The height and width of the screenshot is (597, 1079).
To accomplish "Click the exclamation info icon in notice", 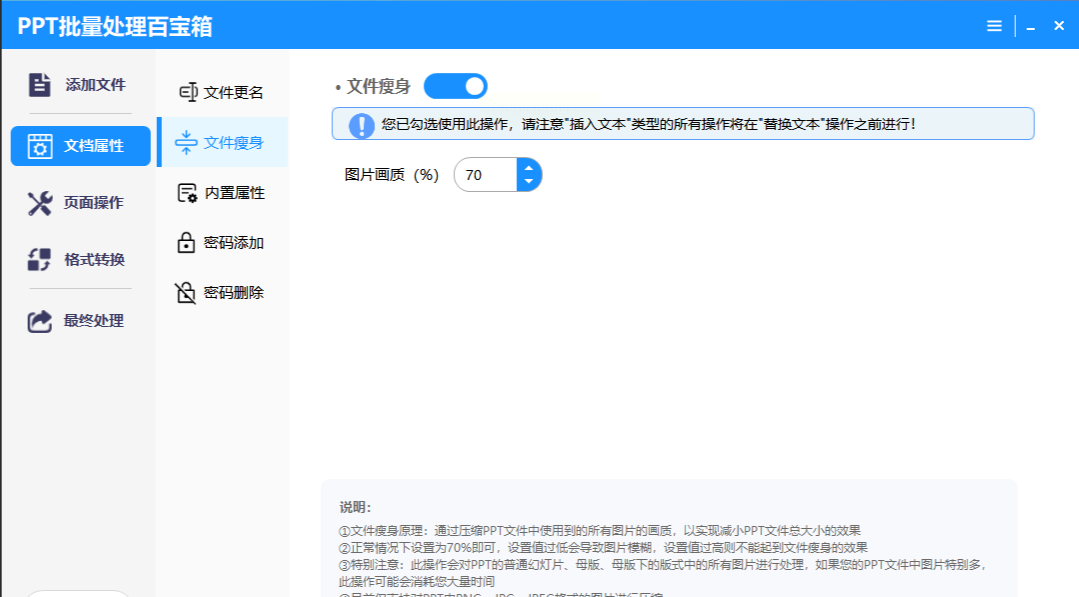I will [x=361, y=125].
